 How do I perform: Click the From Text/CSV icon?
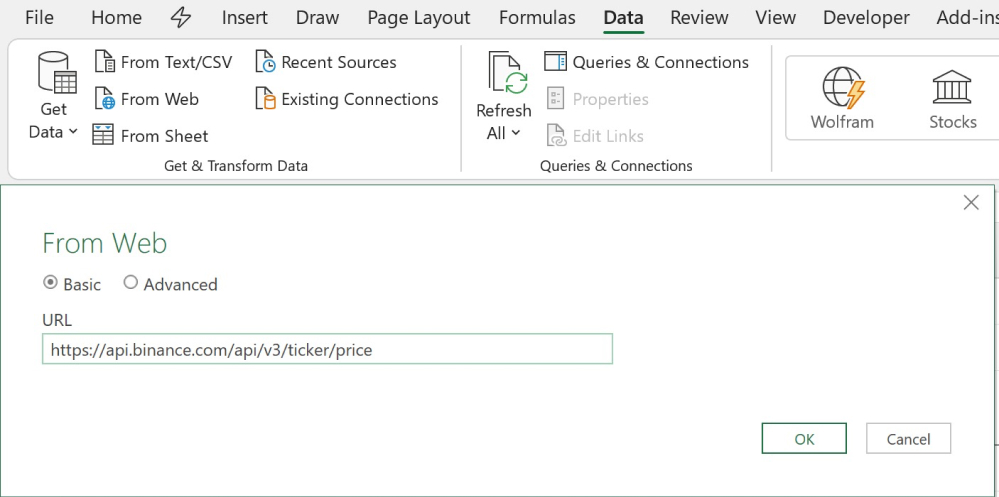[104, 62]
